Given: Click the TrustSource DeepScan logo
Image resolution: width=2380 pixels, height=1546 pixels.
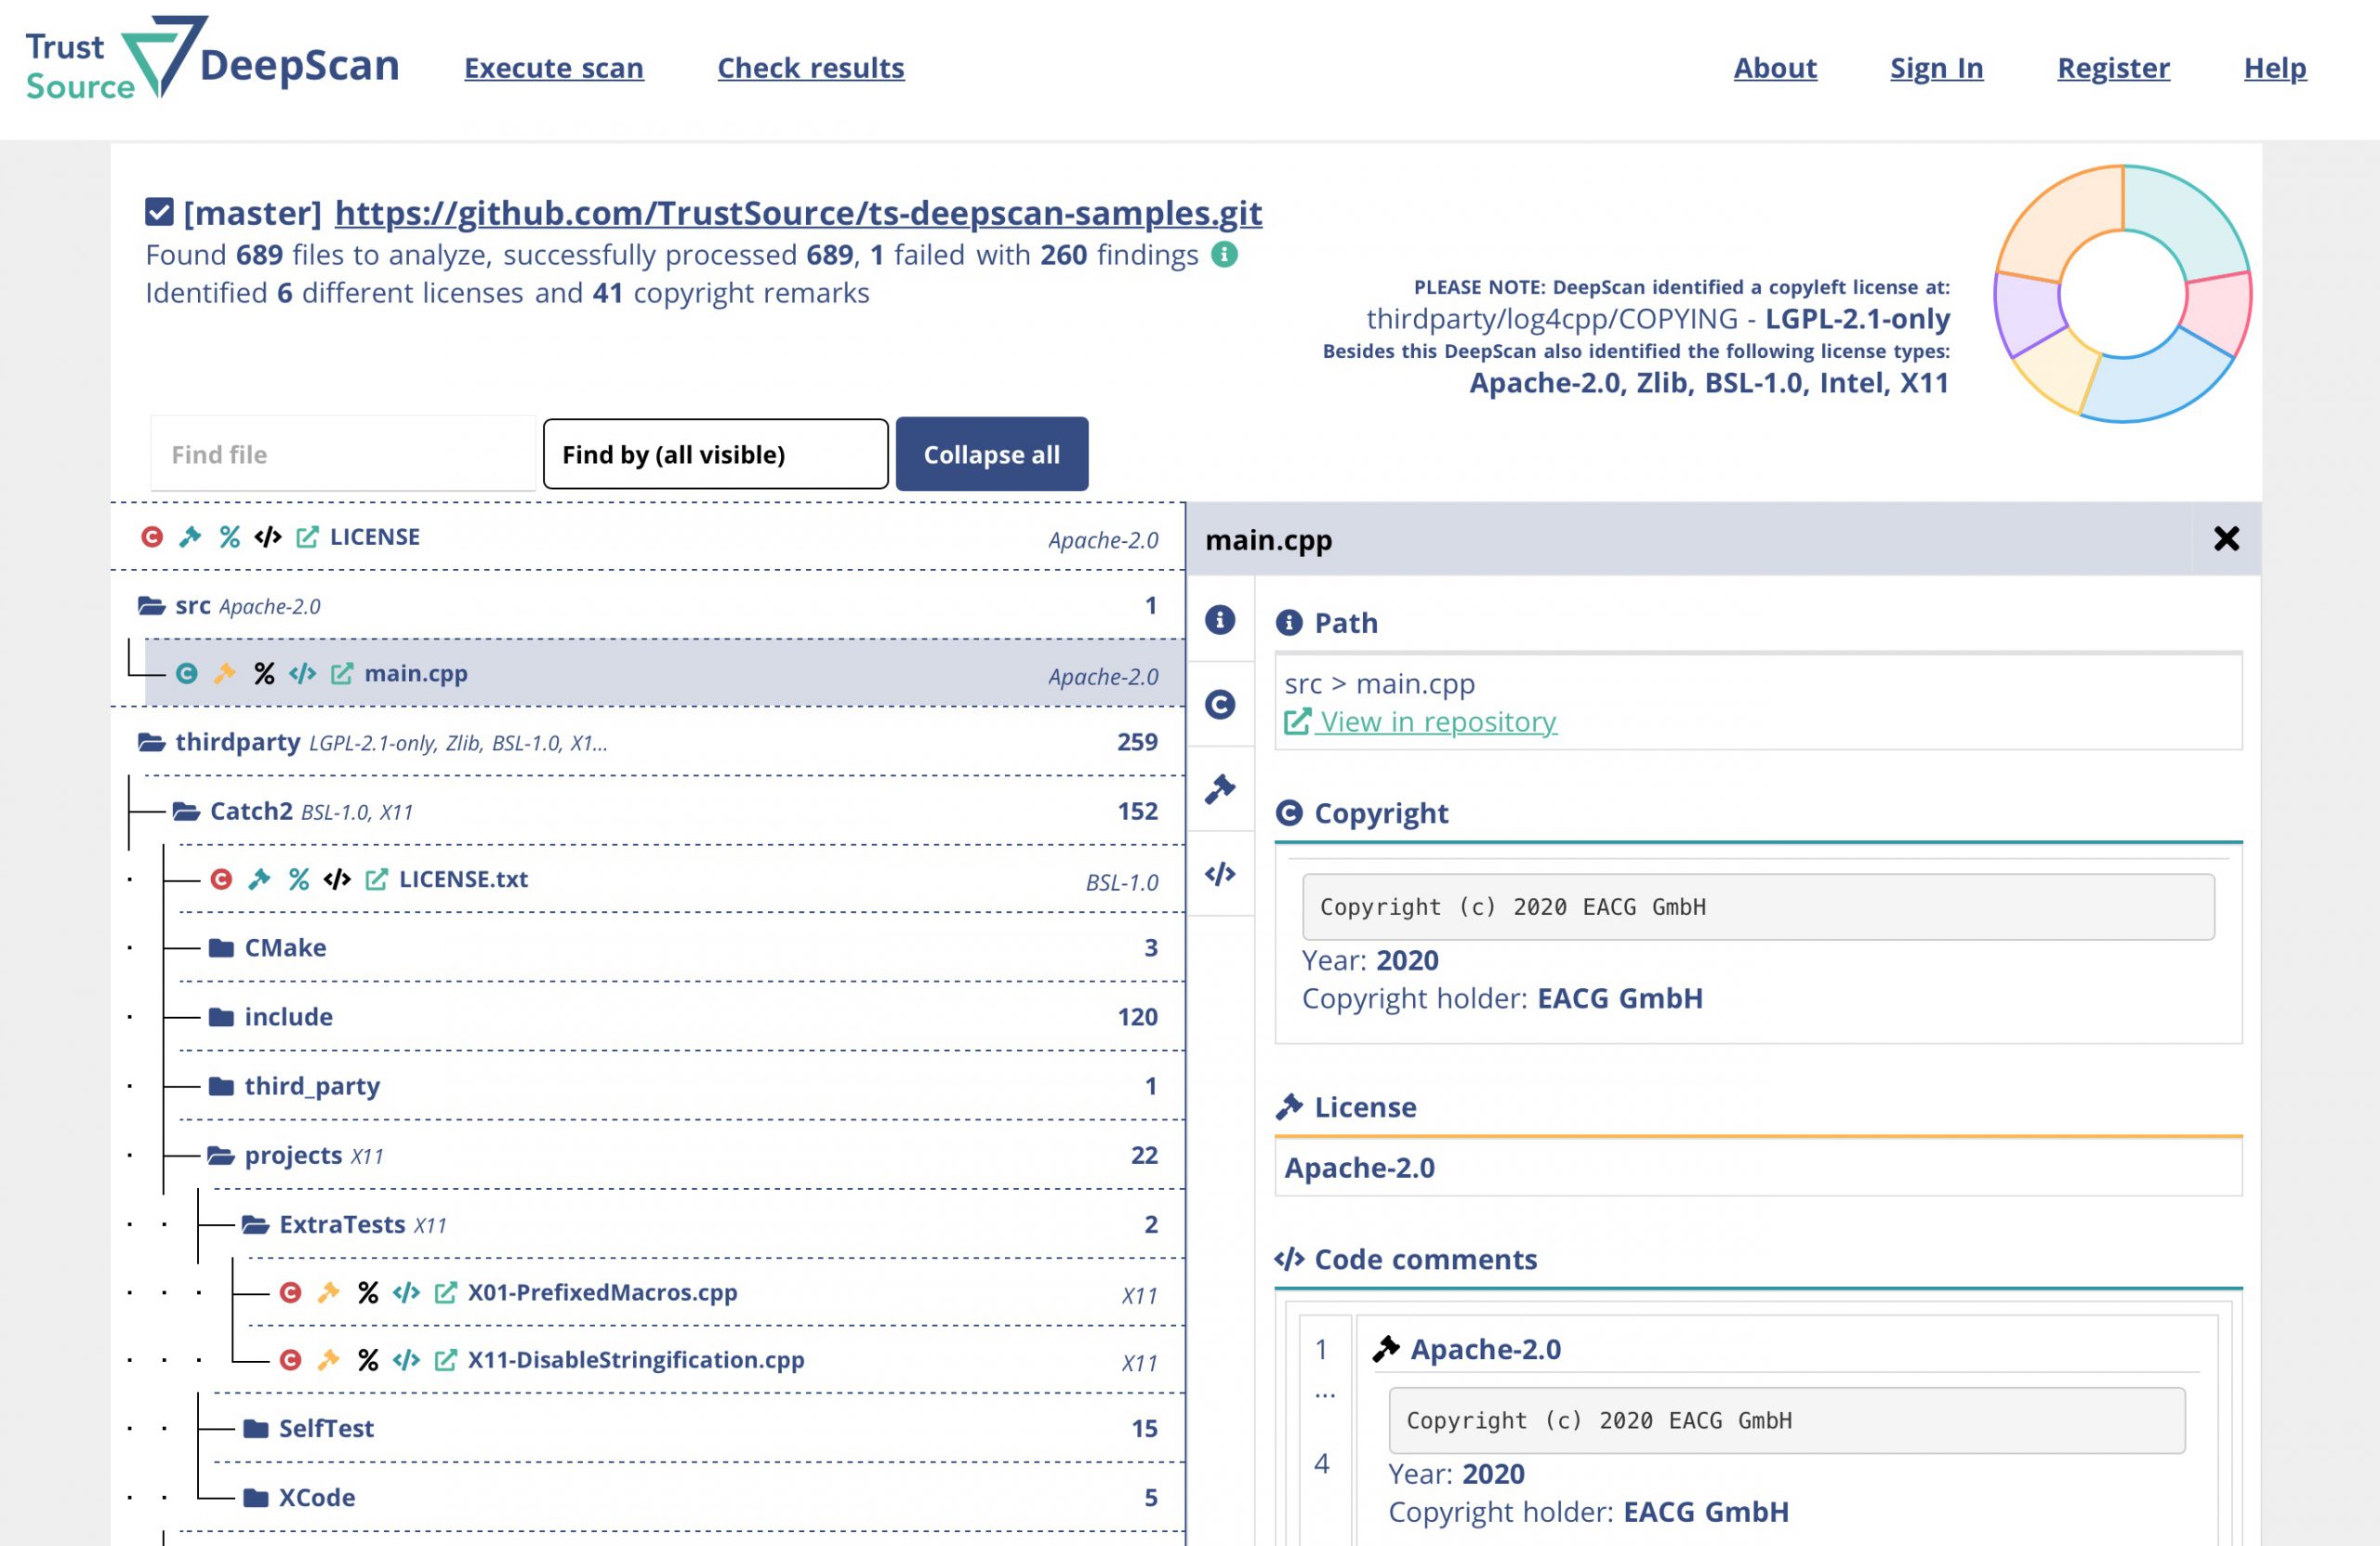Looking at the screenshot, I should click(x=212, y=59).
